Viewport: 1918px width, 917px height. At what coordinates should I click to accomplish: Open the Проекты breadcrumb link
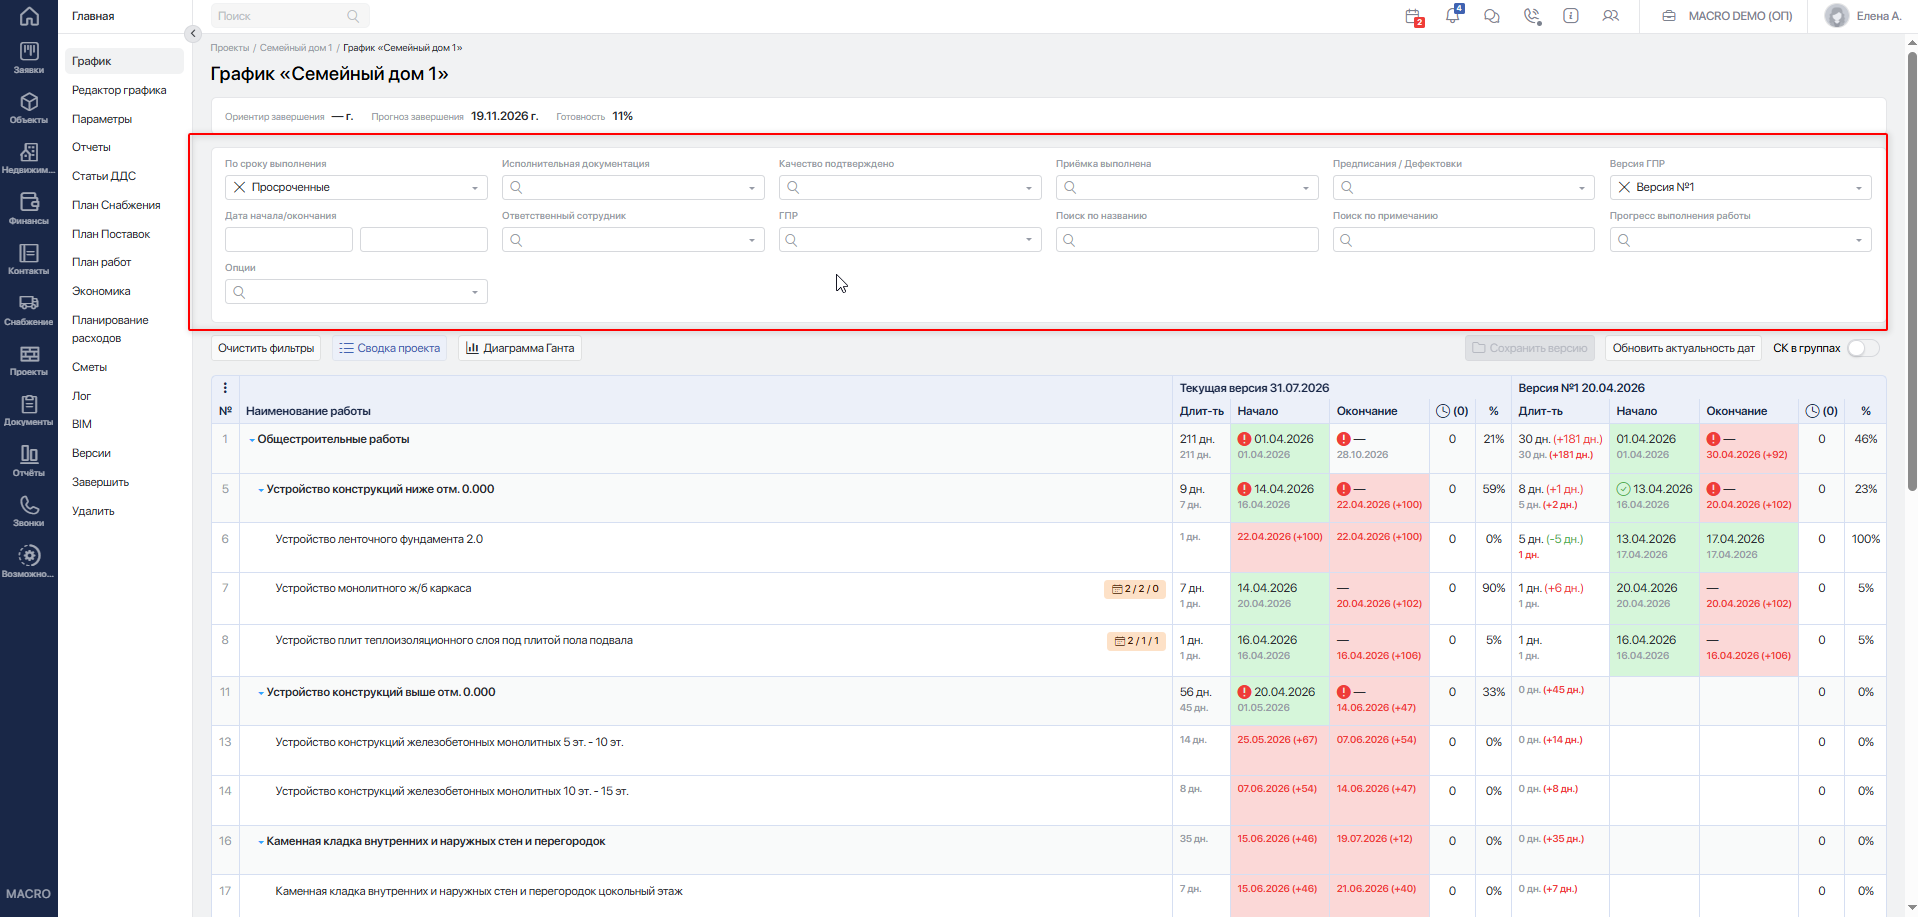click(x=230, y=48)
